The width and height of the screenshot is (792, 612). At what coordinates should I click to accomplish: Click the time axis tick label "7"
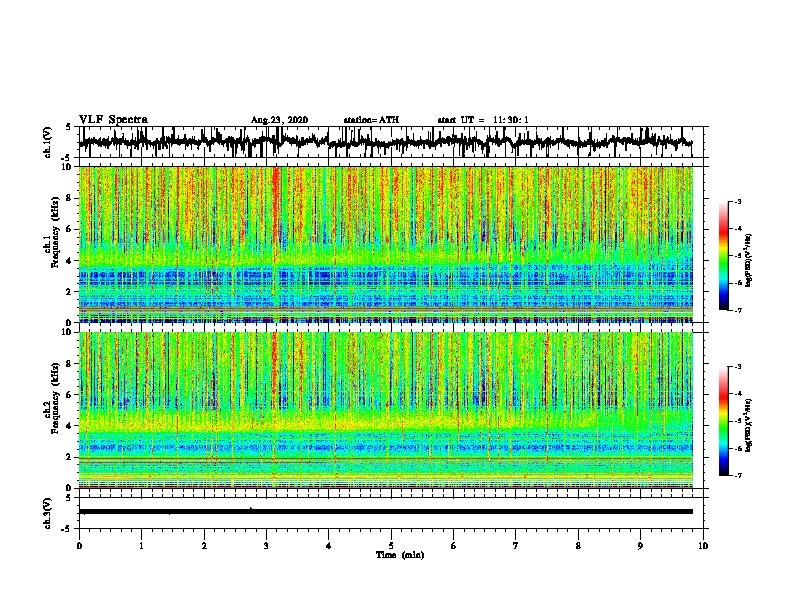pyautogui.click(x=516, y=546)
